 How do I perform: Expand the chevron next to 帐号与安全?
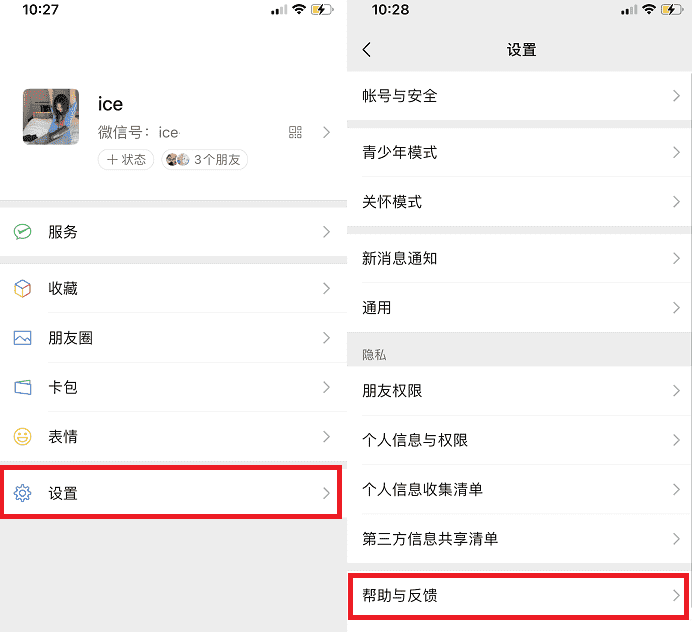pyautogui.click(x=676, y=96)
